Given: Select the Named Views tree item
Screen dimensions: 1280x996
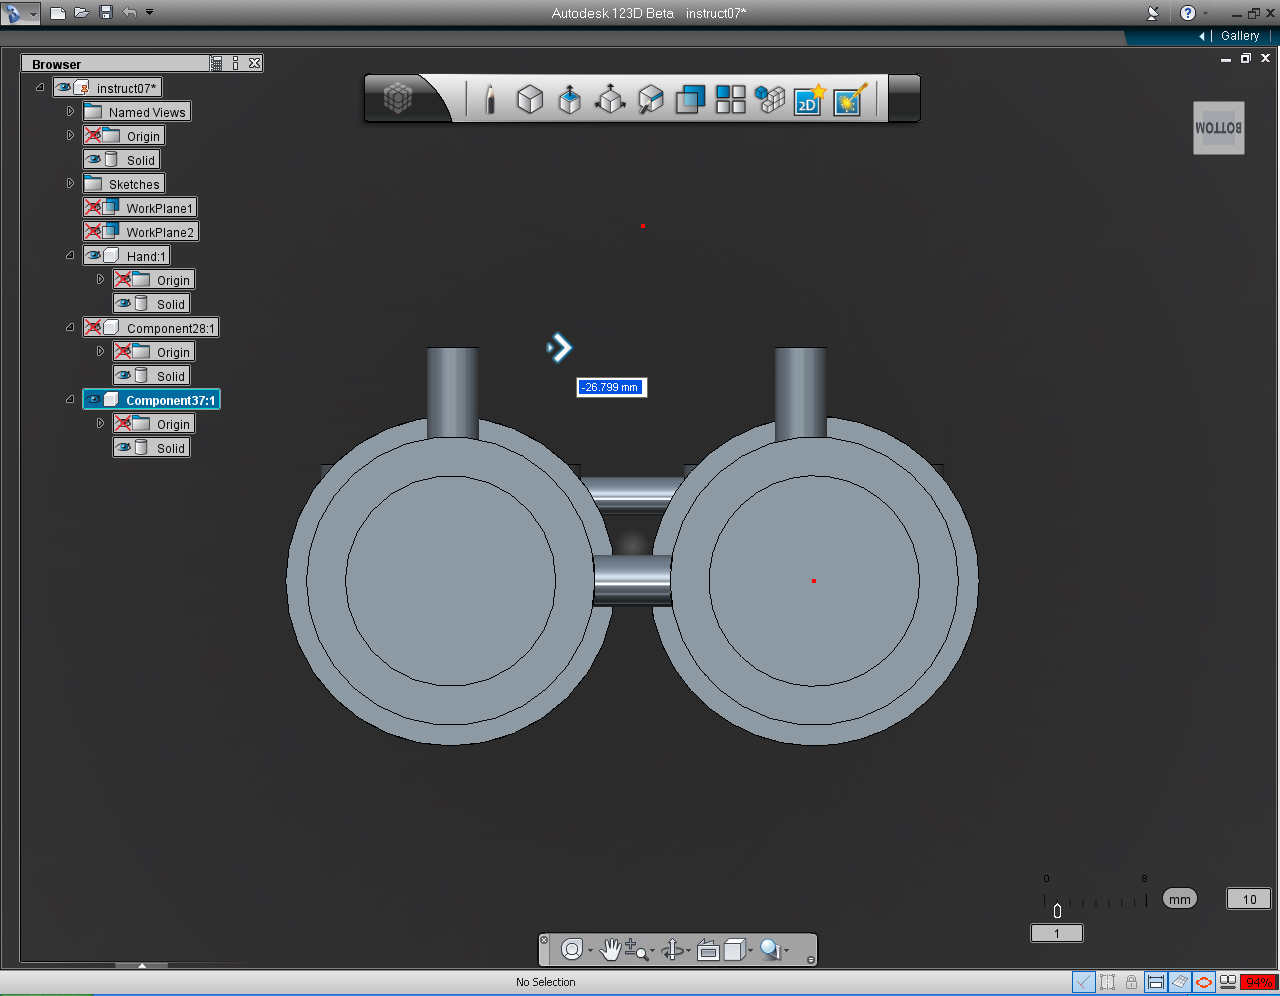Looking at the screenshot, I should click(137, 112).
